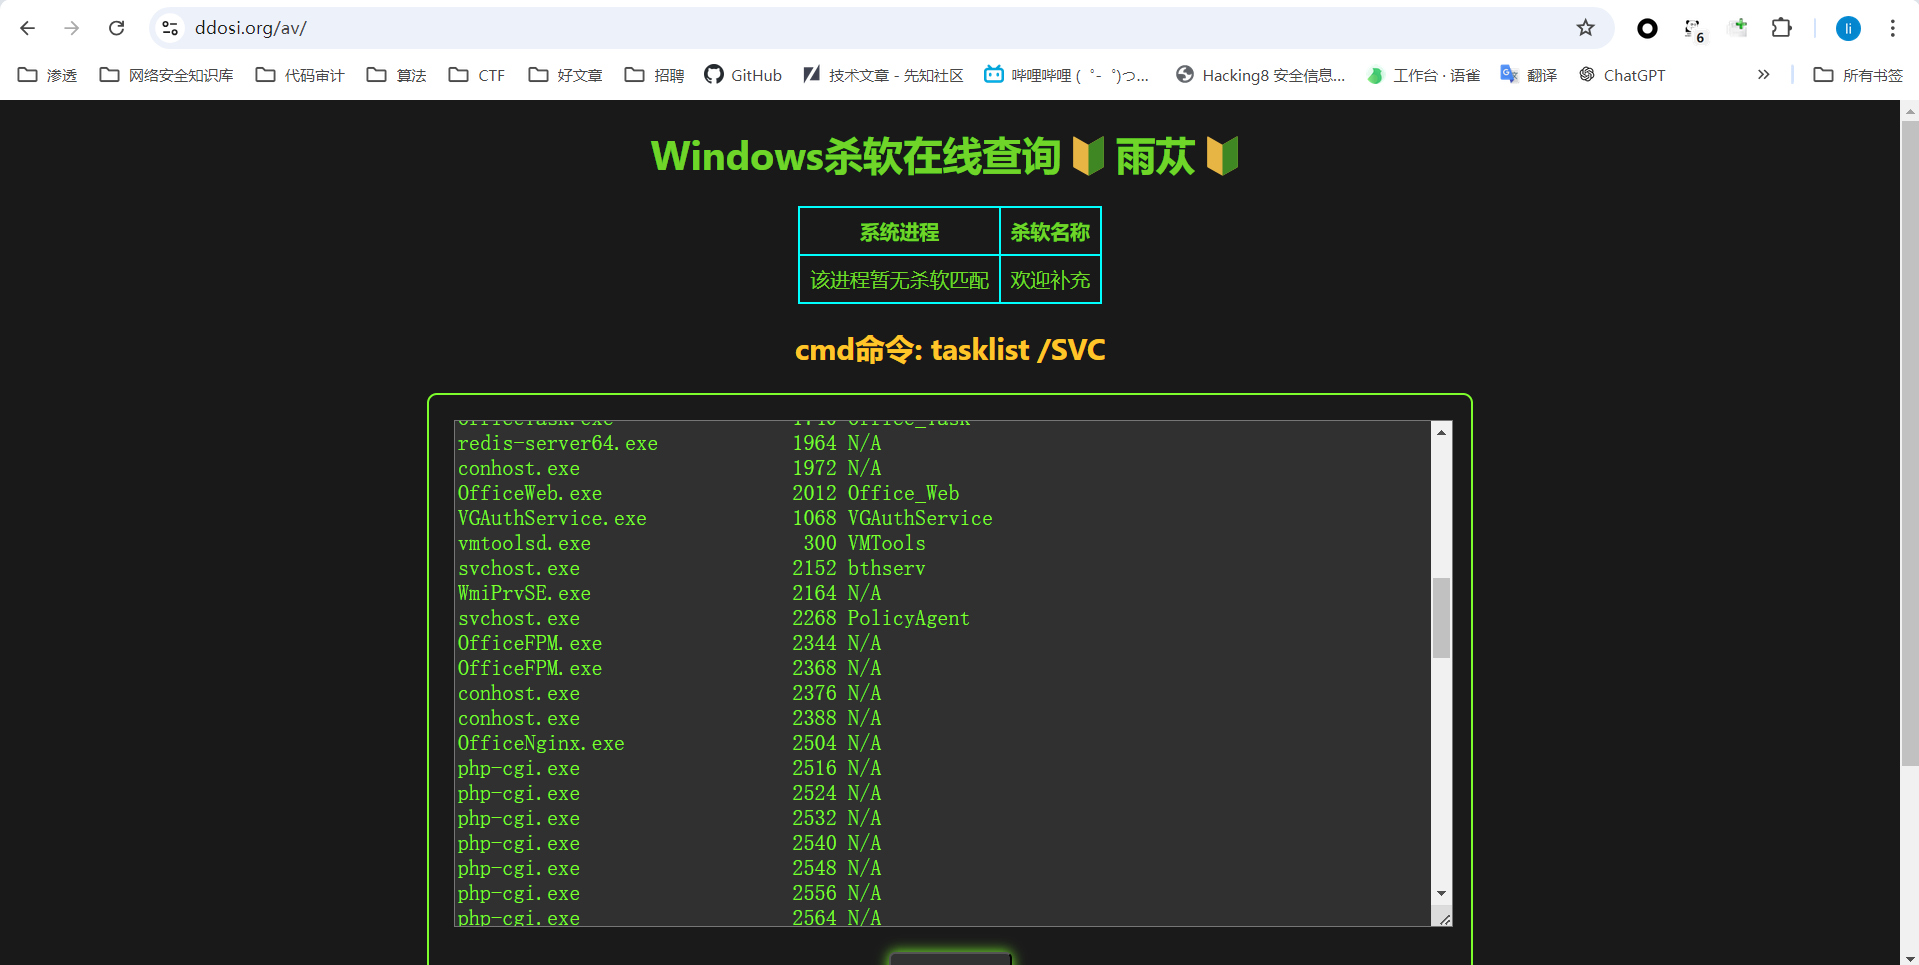The height and width of the screenshot is (965, 1919).
Task: Click the page vertical scrollbar thumb
Action: coord(1910,443)
